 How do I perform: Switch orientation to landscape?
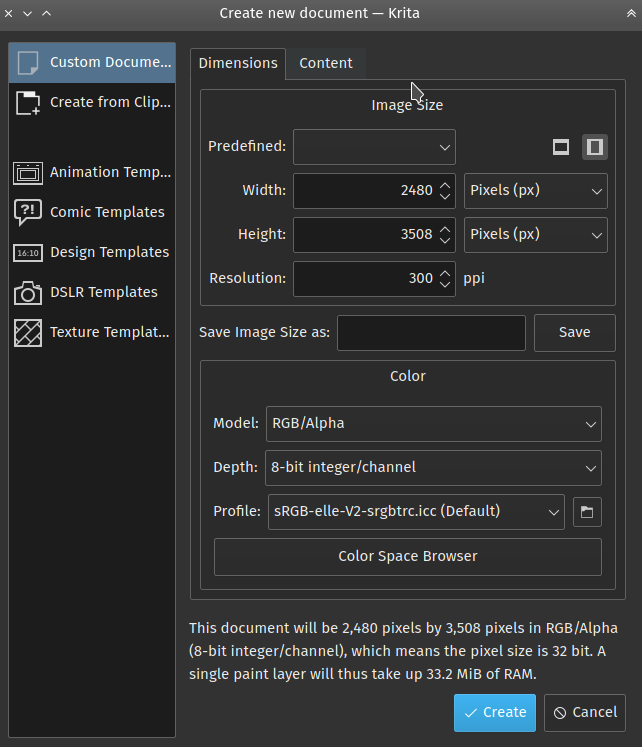coord(561,147)
